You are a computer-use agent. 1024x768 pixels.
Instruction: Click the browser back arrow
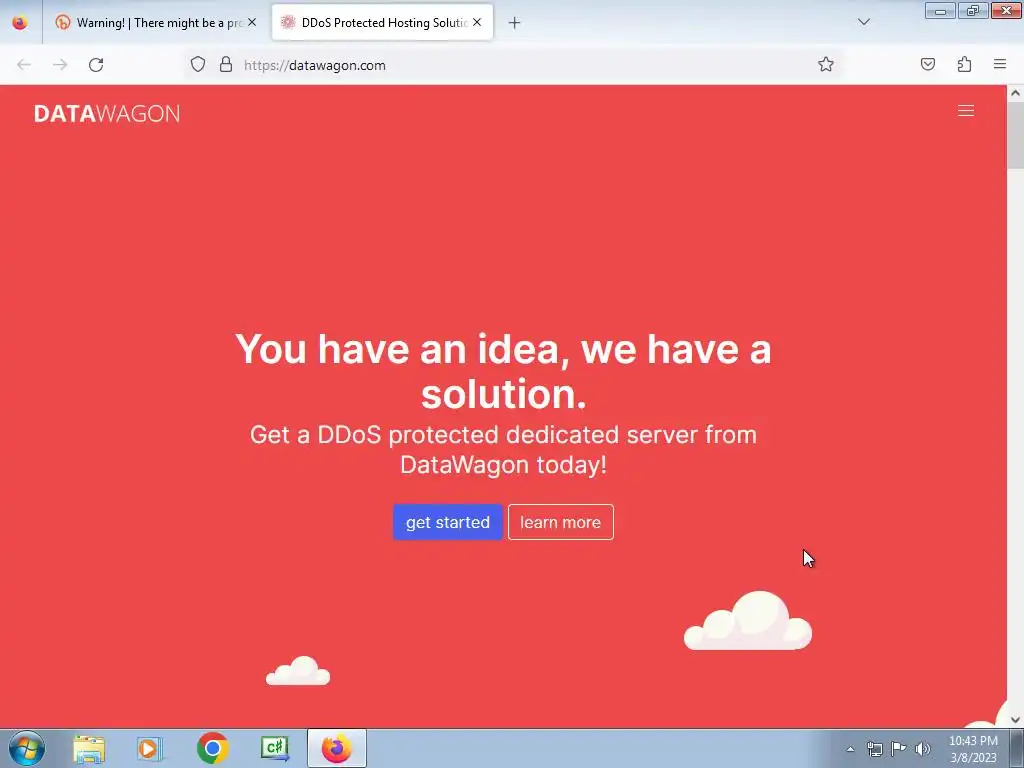pyautogui.click(x=24, y=65)
